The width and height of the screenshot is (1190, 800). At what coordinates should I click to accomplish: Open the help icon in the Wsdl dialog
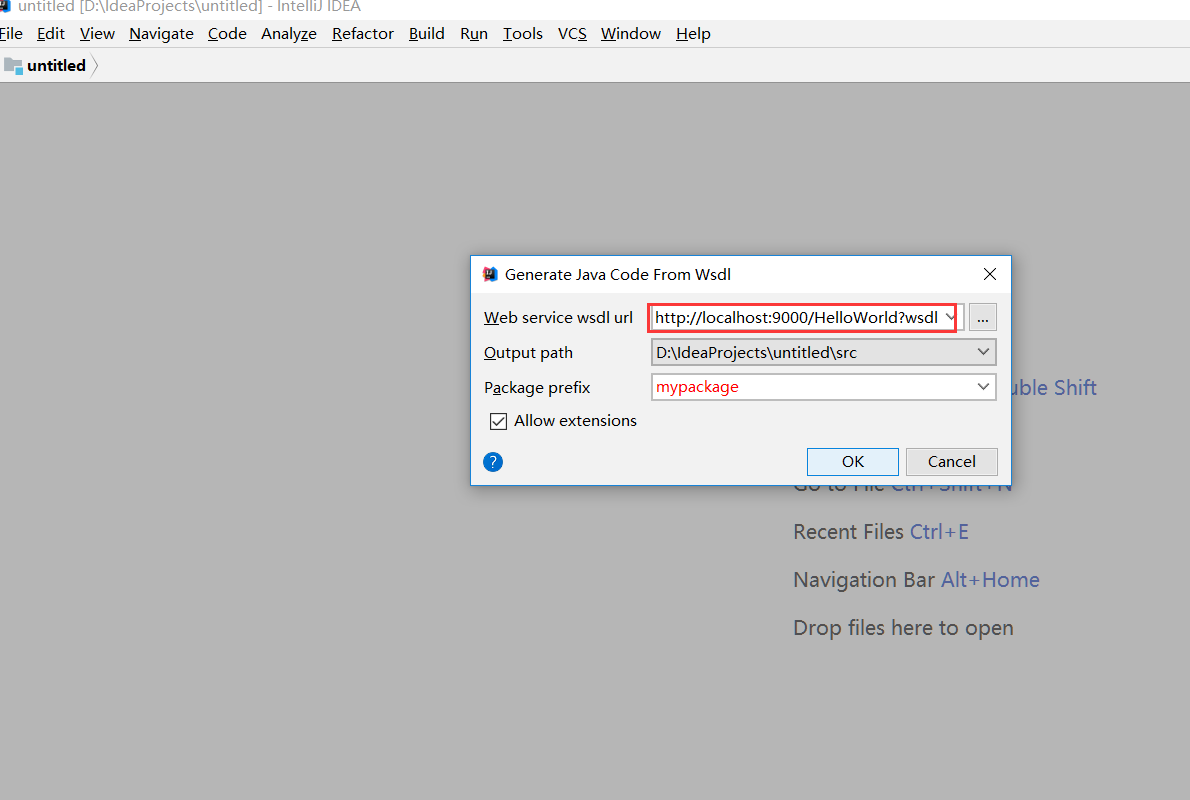click(493, 461)
